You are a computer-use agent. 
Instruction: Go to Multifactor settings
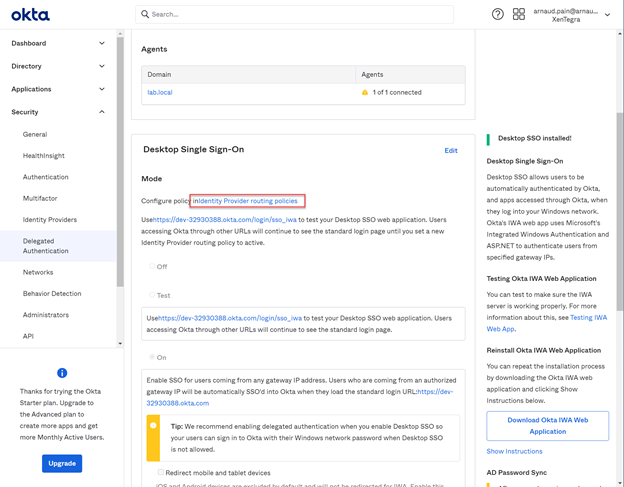click(x=40, y=198)
